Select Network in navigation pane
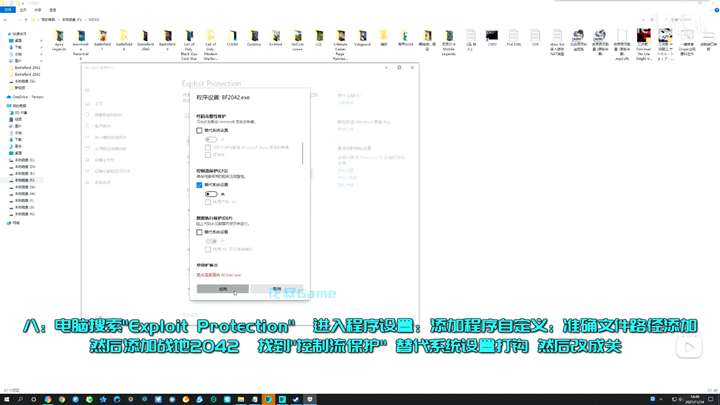This screenshot has height=405, width=720. coord(14,223)
